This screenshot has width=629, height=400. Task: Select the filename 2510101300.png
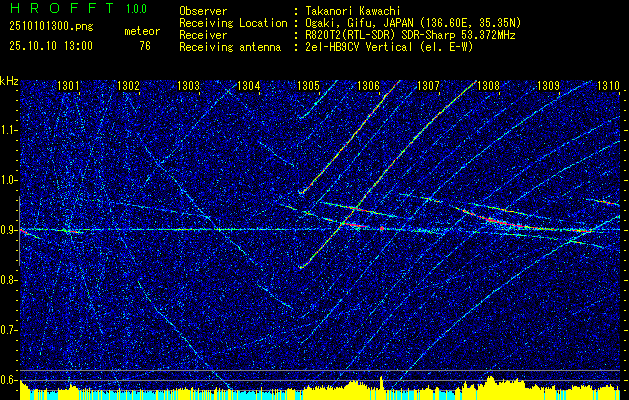click(51, 27)
